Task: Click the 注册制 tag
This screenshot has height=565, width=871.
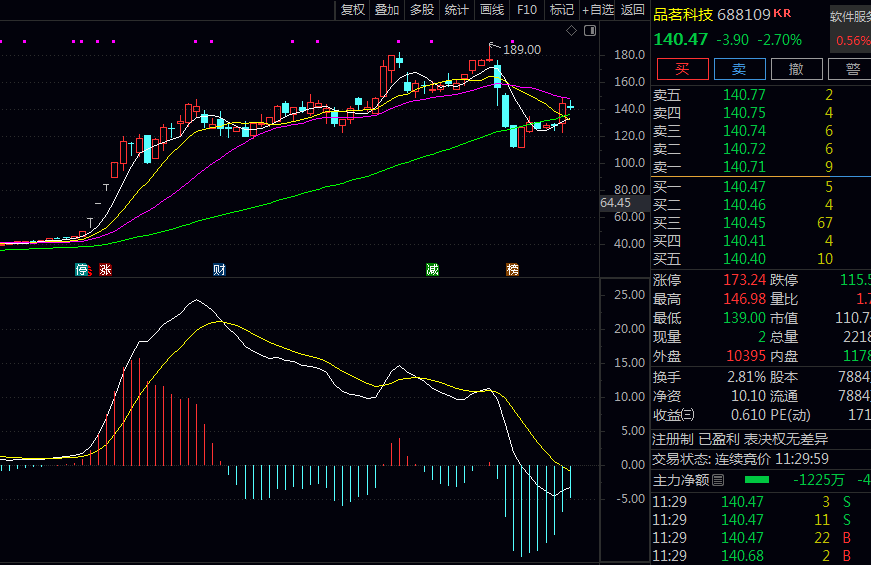Action: [x=673, y=439]
